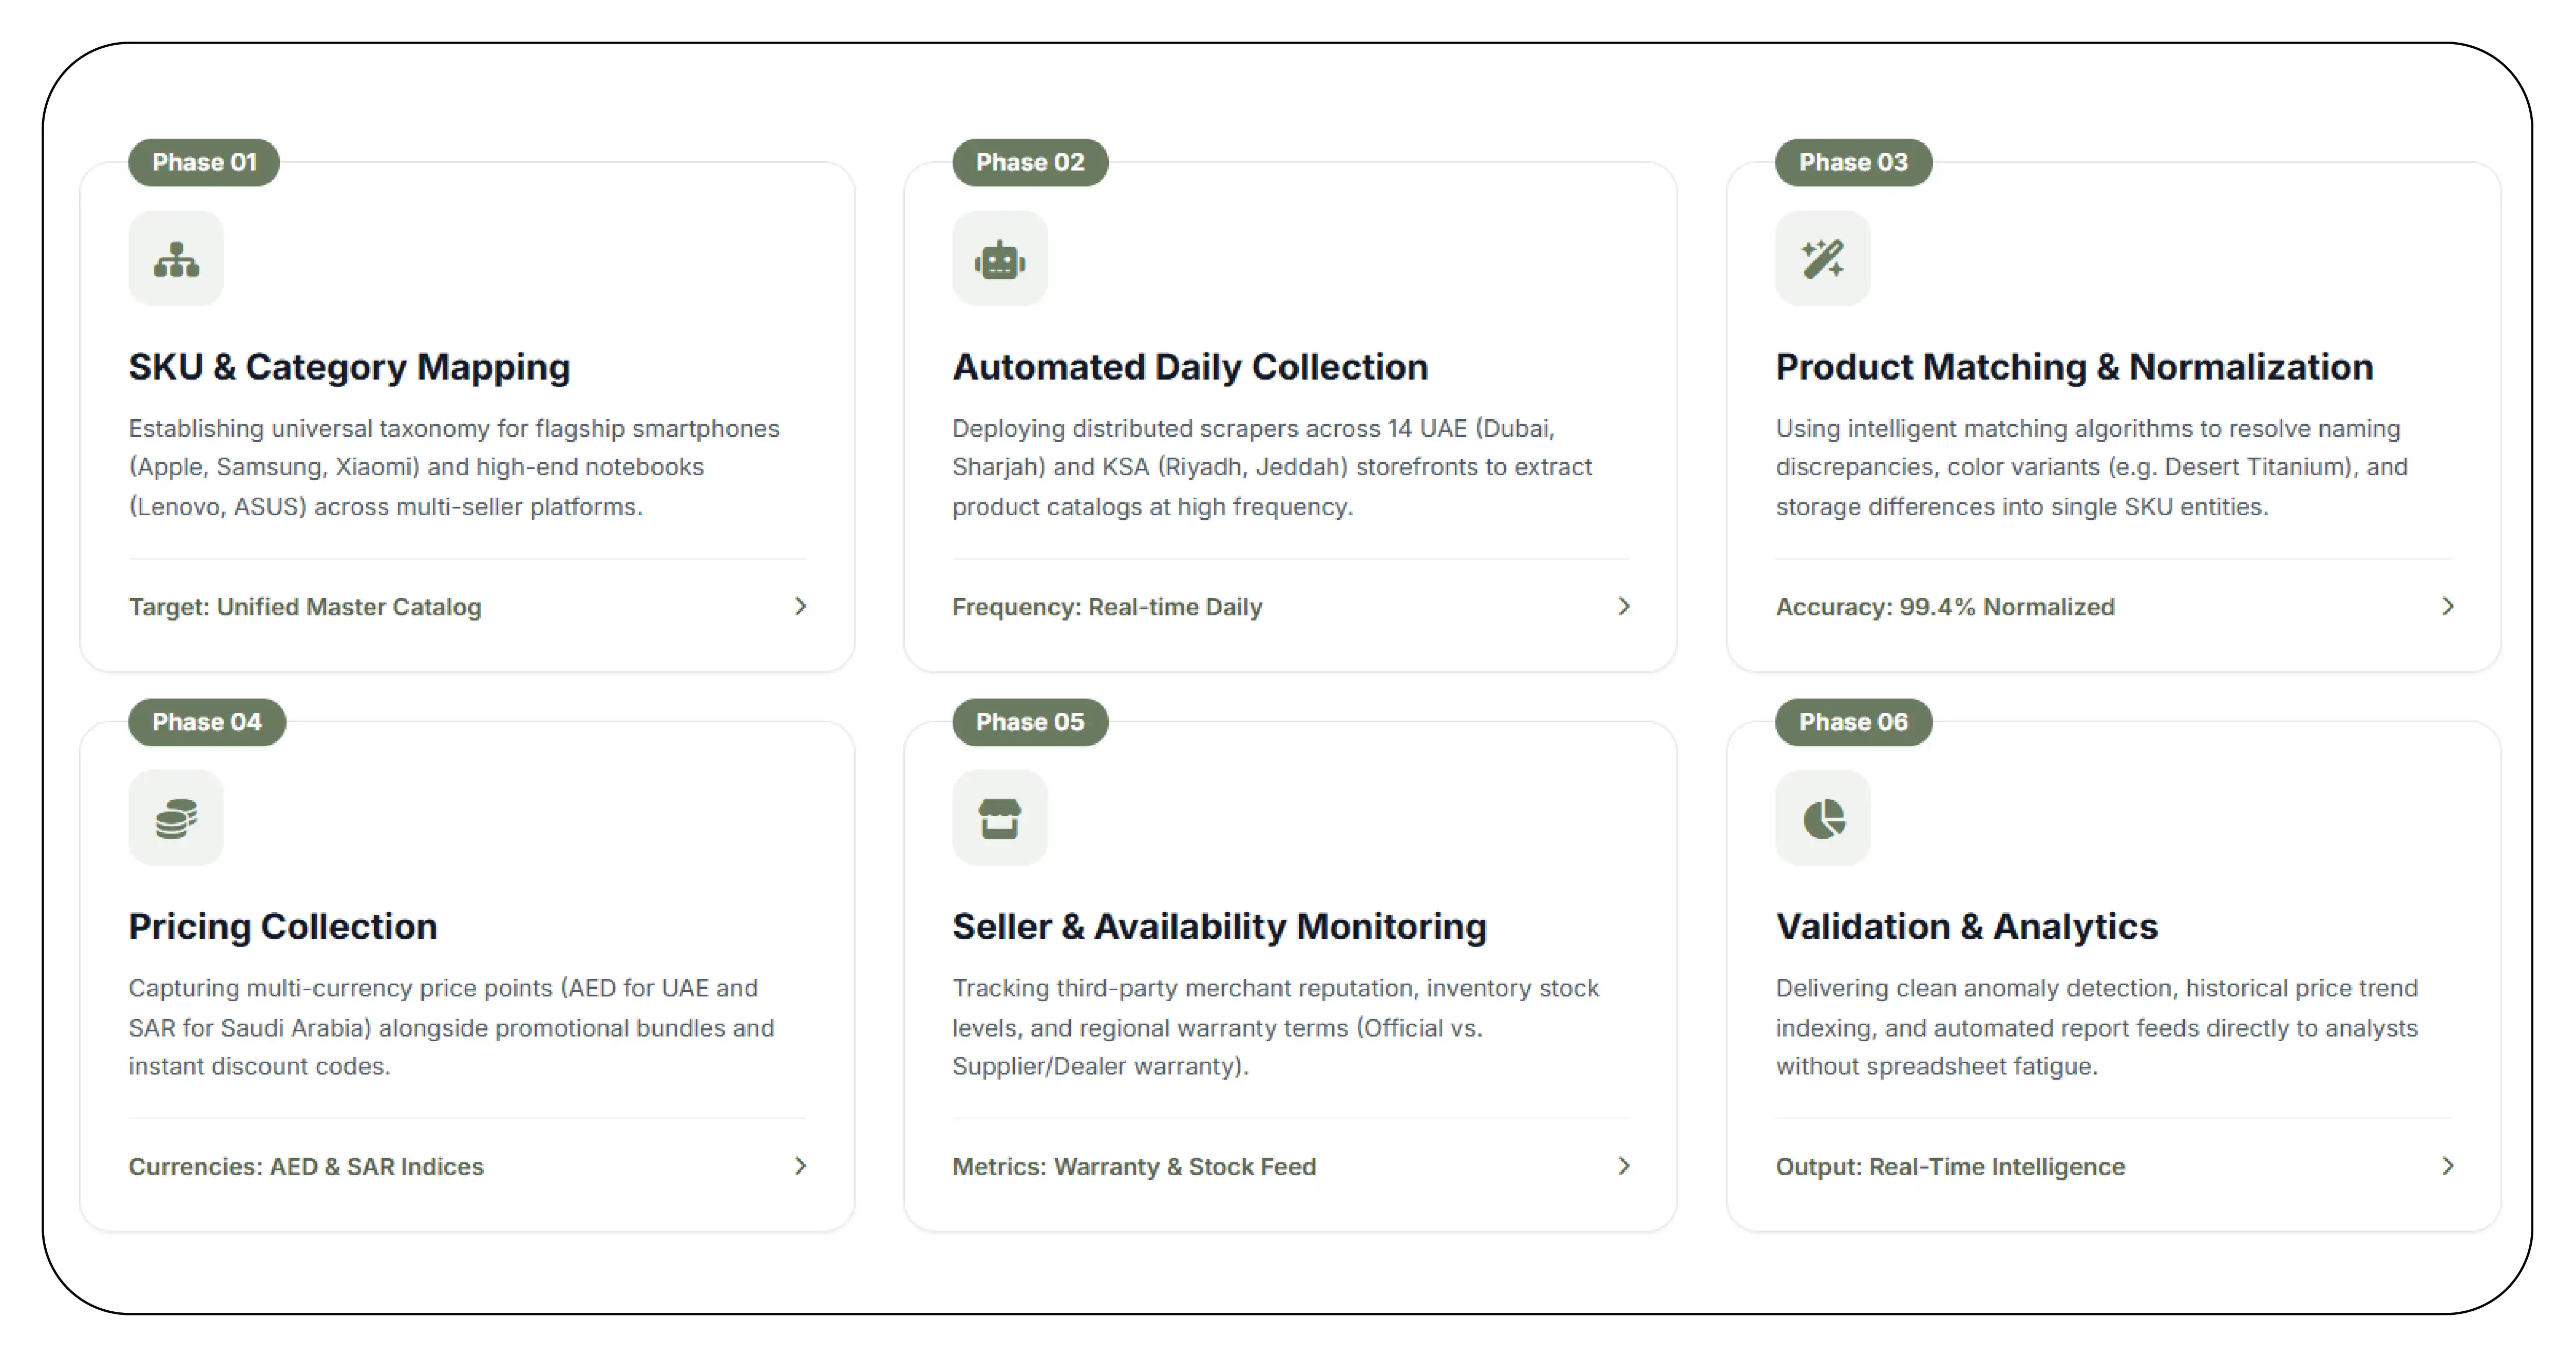Screen dimensions: 2576x1357
Task: Open the arrow next to Metrics: Warranty & Stock Feed
Action: (1624, 1166)
